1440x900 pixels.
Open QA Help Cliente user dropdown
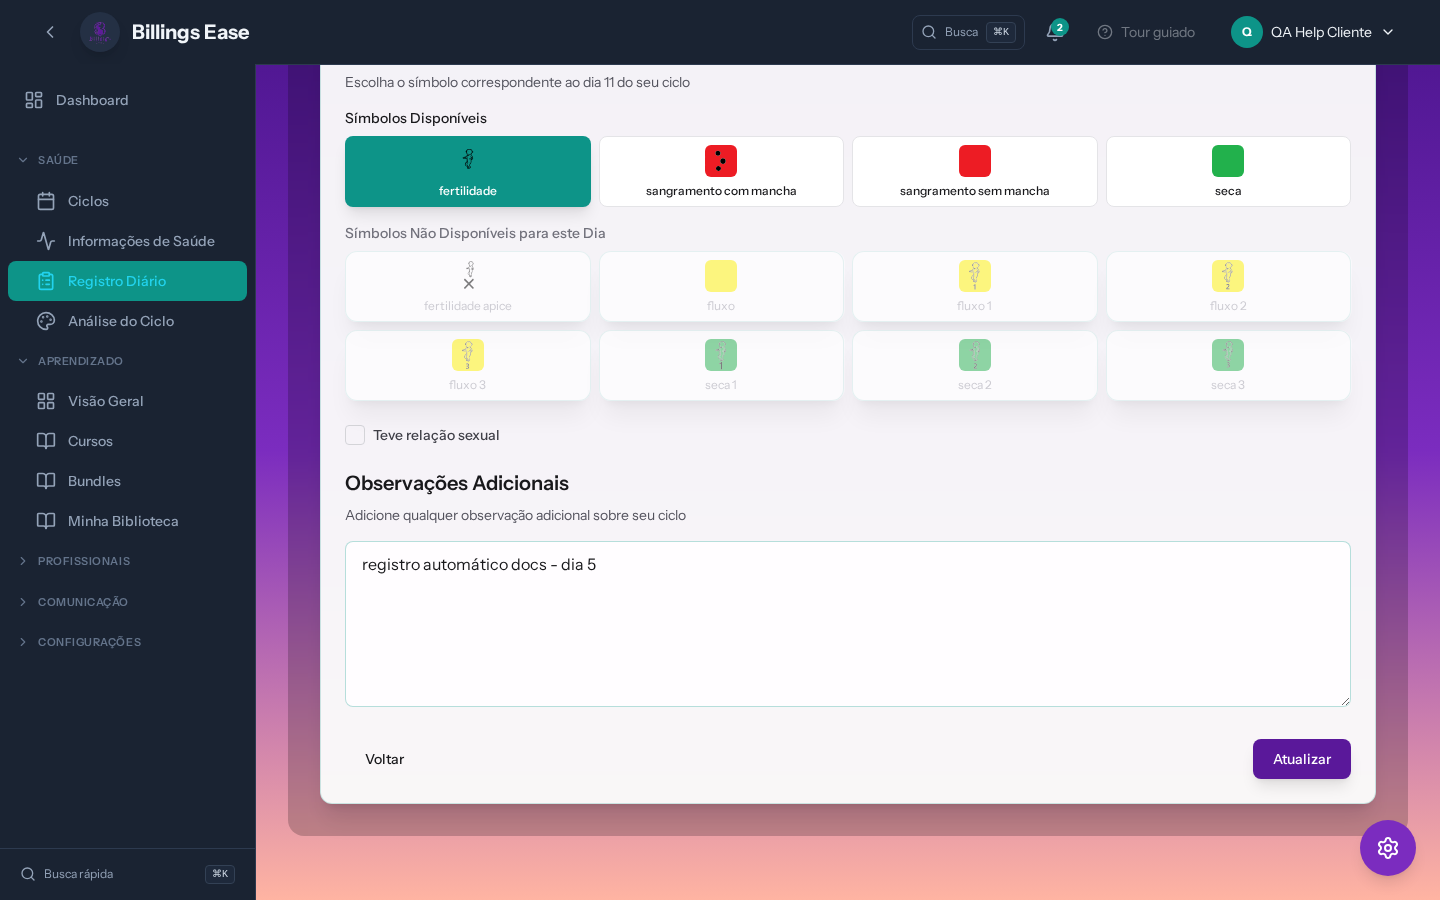(1312, 32)
